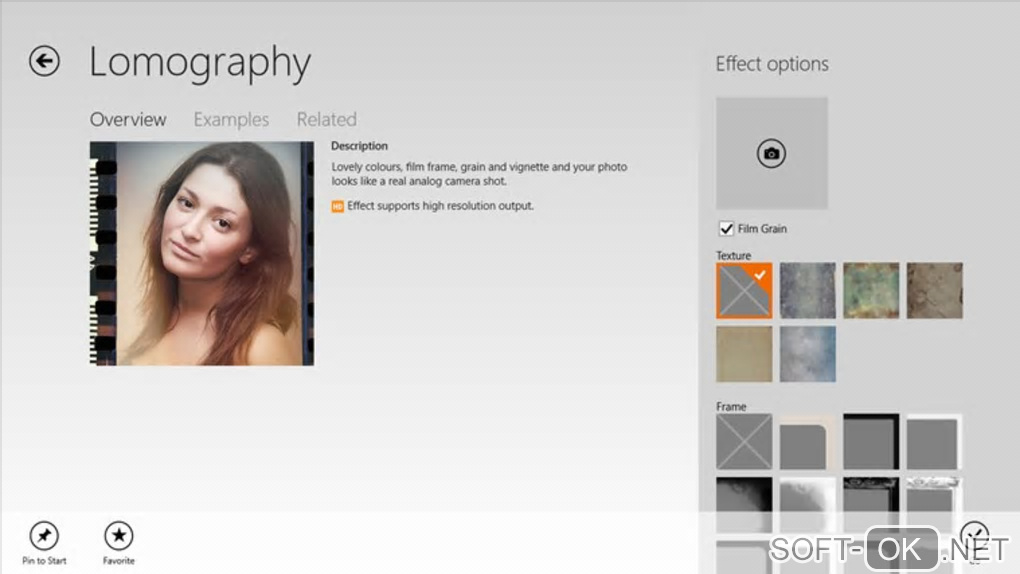Click "Effect supports high resolution output." text
This screenshot has width=1020, height=574.
pyautogui.click(x=440, y=206)
